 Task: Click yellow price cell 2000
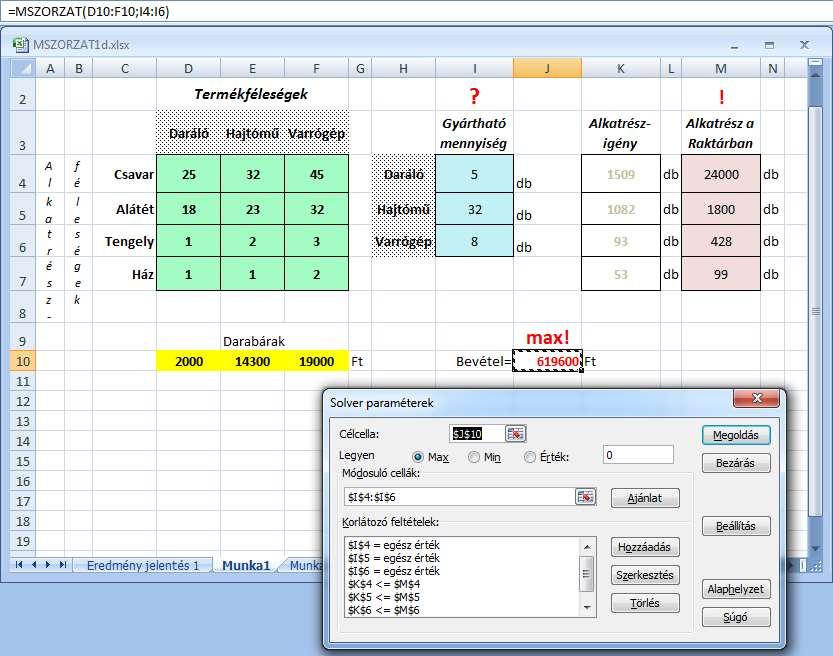pos(189,361)
